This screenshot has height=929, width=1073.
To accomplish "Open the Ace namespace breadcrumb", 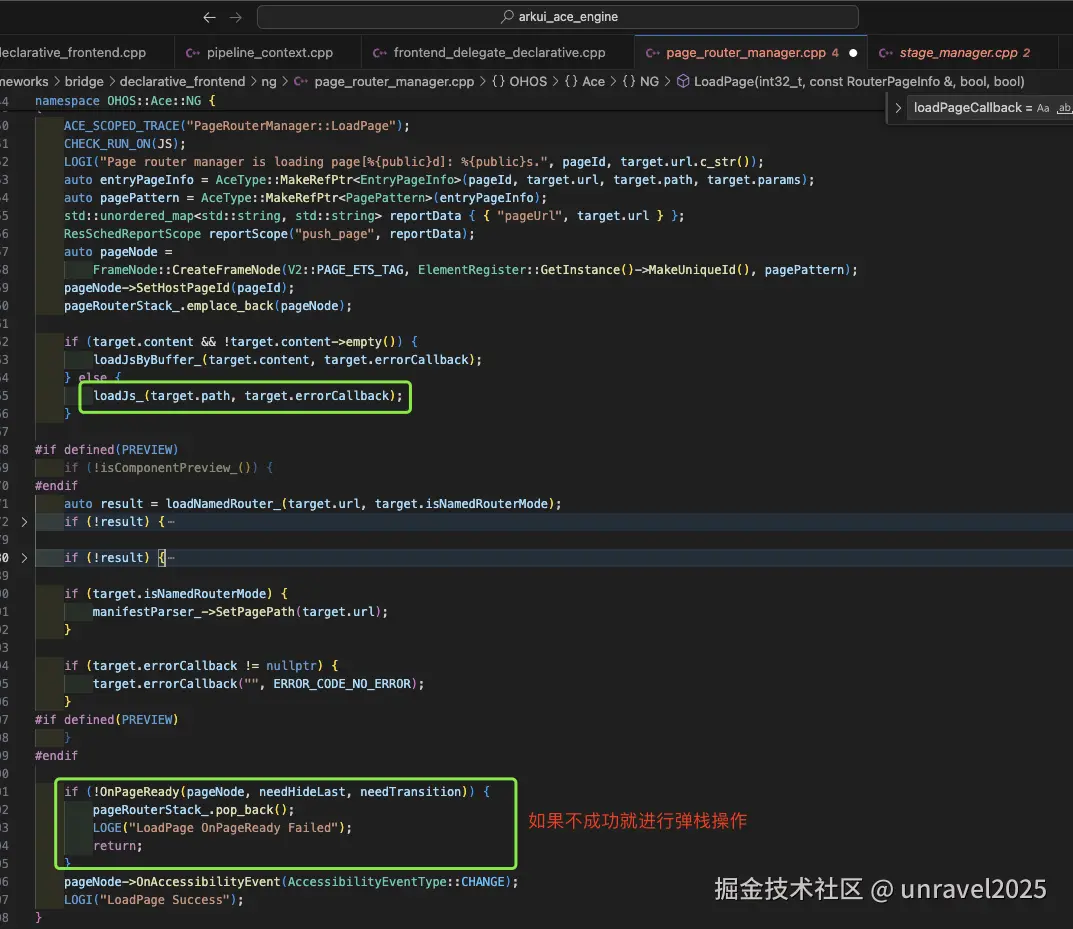I will (593, 81).
